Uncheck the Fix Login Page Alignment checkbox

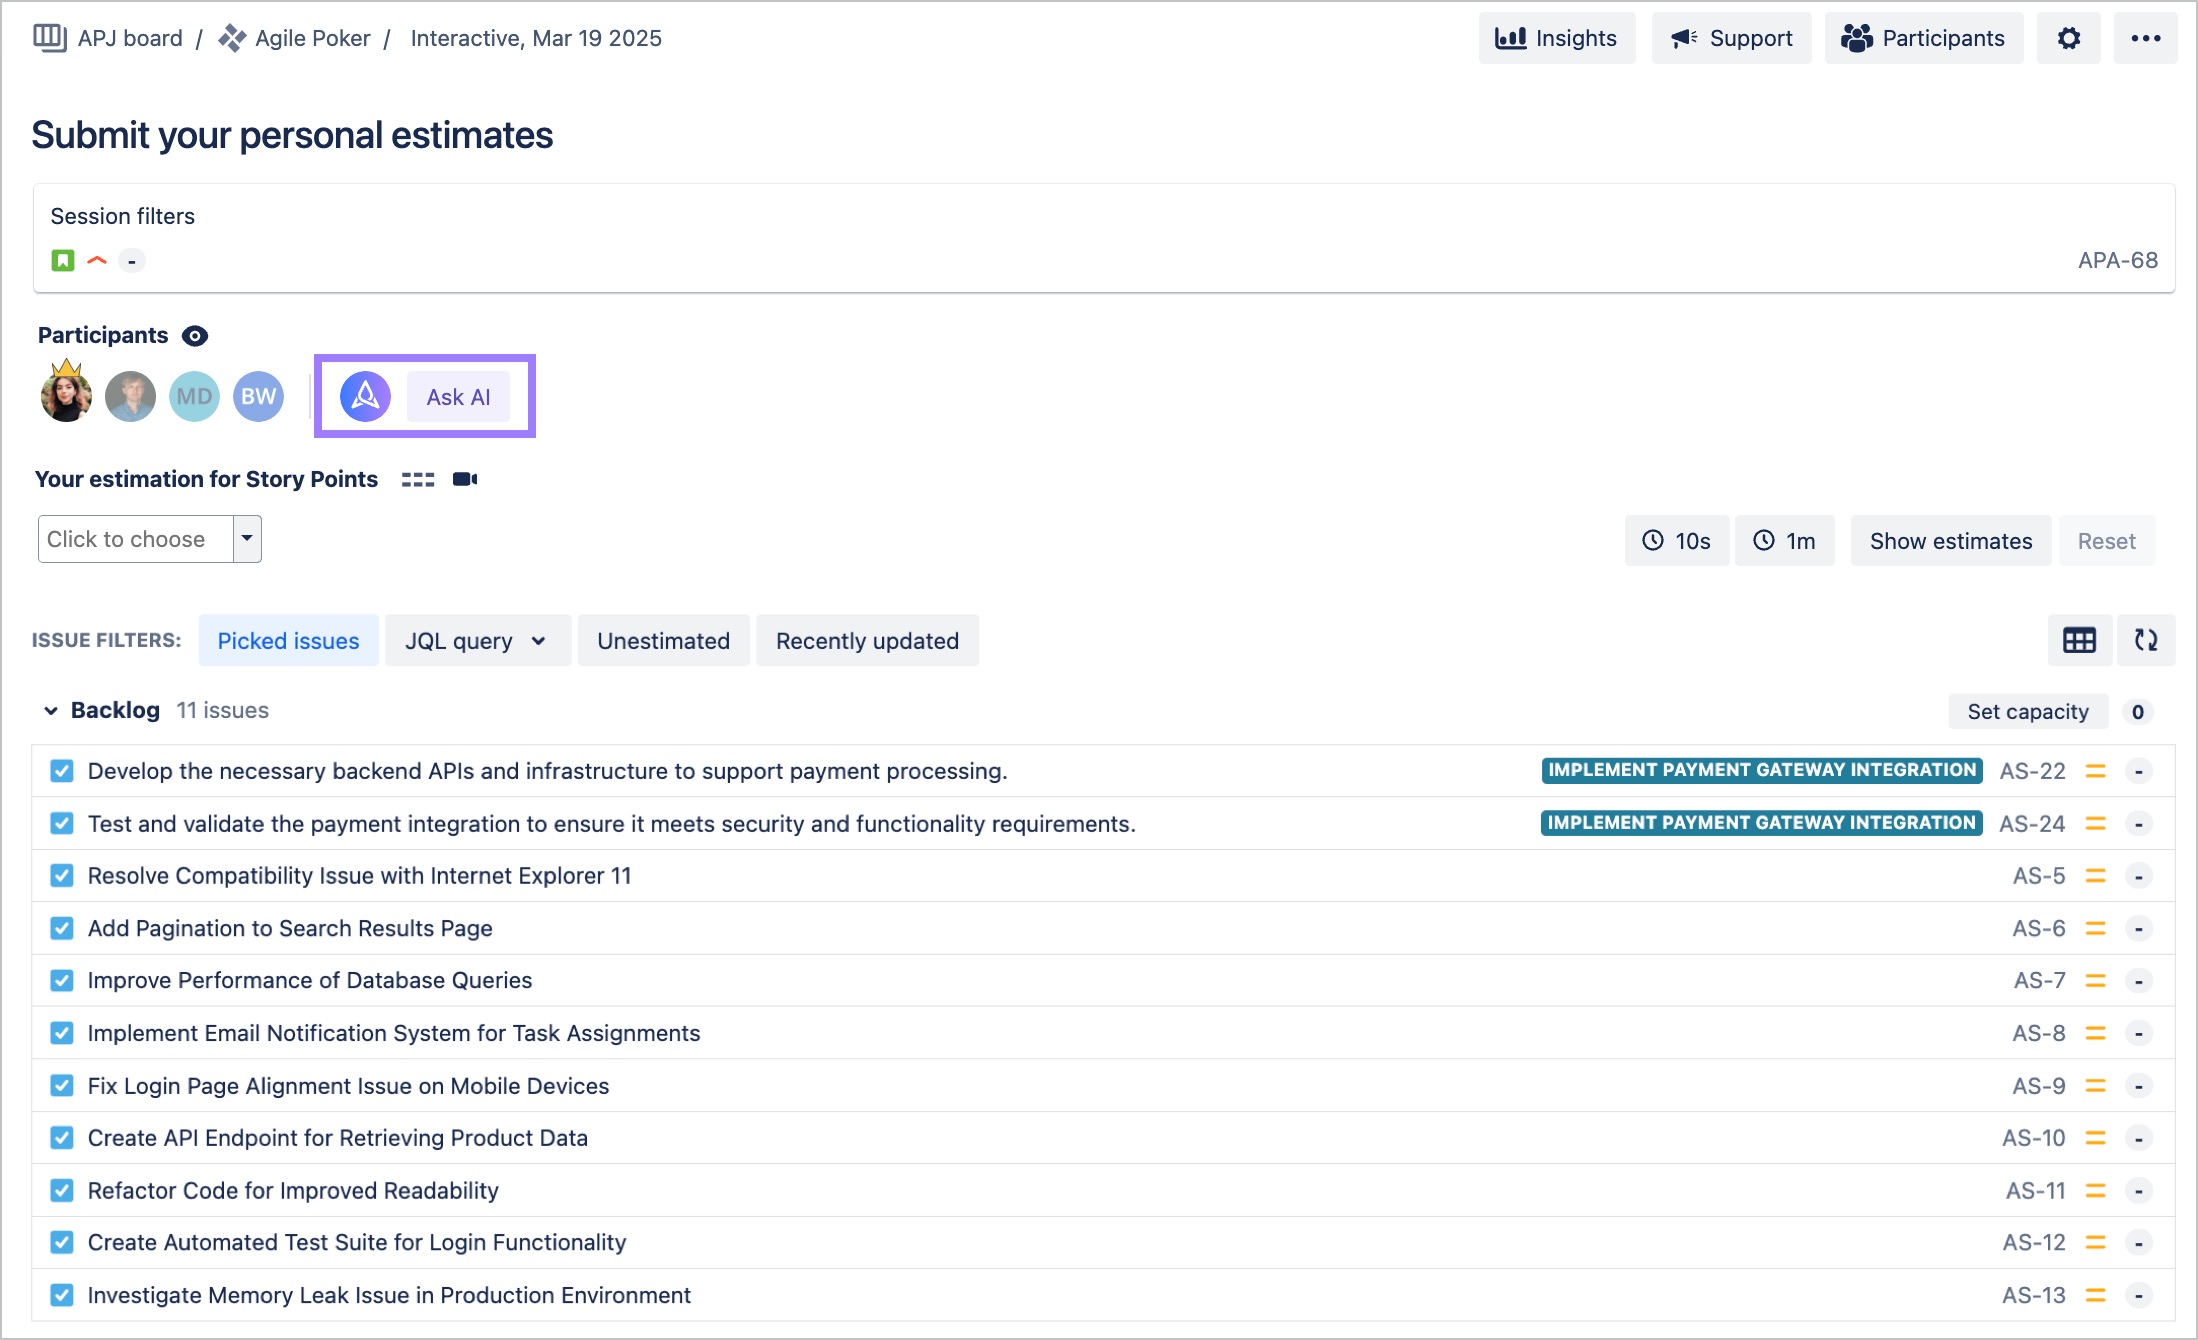(x=62, y=1085)
